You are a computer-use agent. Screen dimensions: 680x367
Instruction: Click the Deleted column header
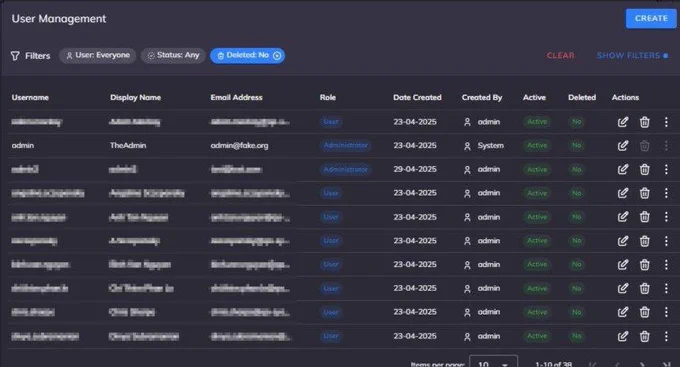582,98
